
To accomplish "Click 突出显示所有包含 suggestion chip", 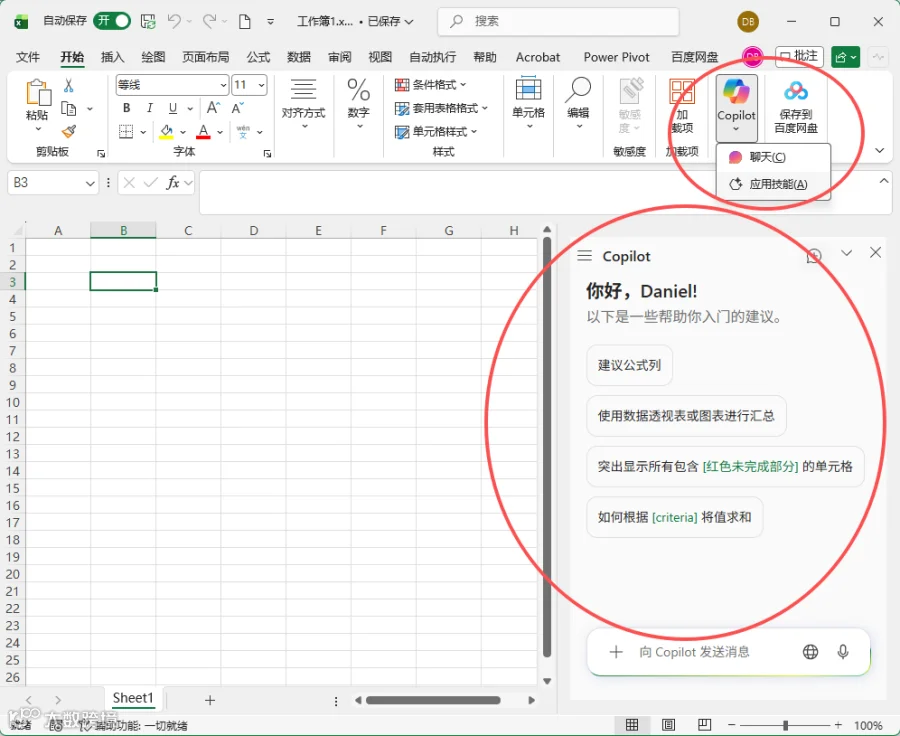I will [726, 466].
